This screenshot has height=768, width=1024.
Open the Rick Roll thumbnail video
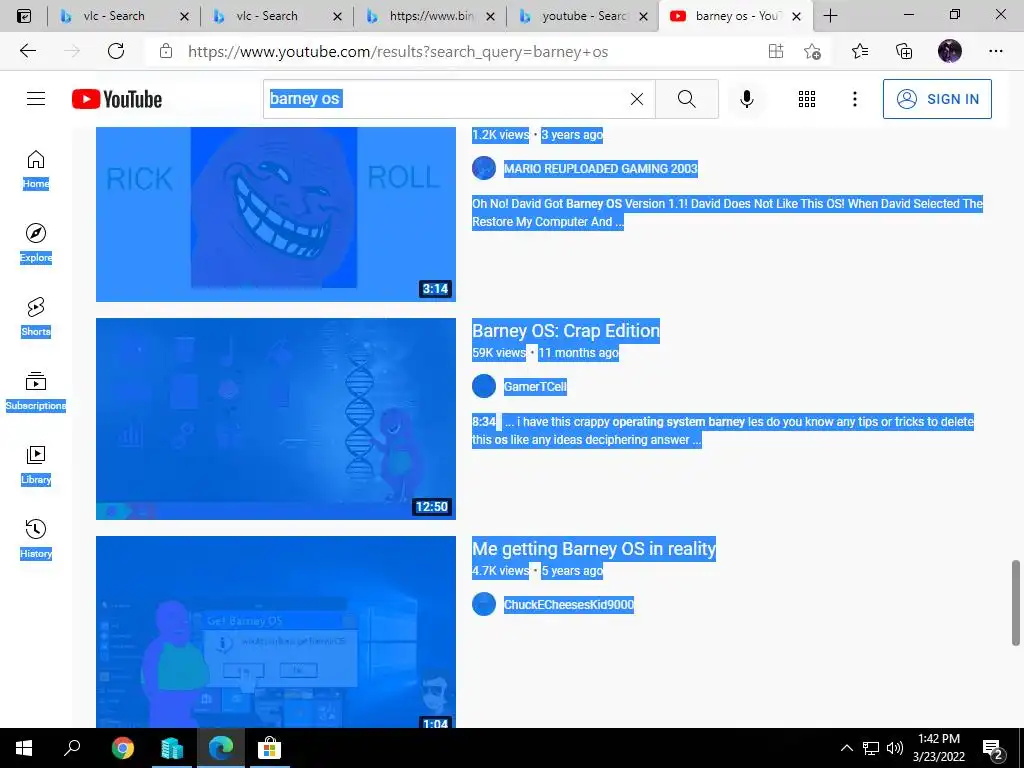(x=276, y=214)
